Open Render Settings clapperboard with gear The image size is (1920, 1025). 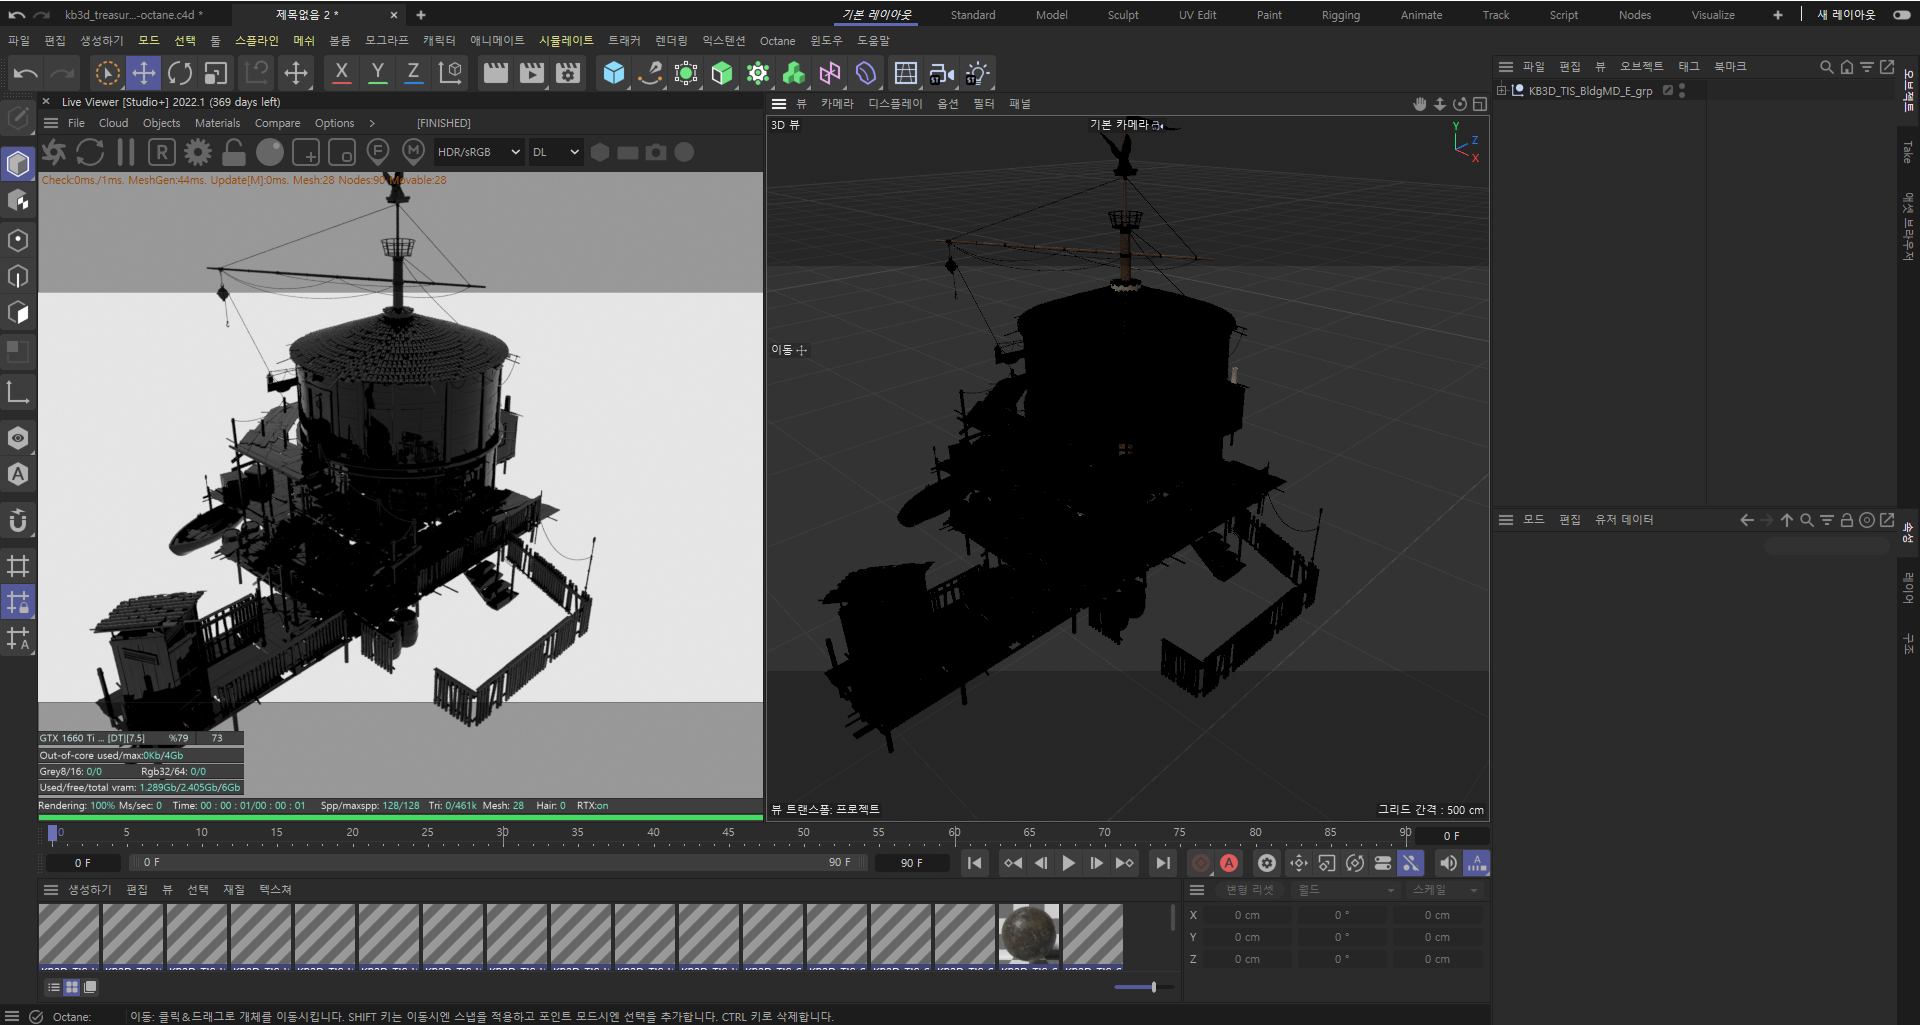568,73
